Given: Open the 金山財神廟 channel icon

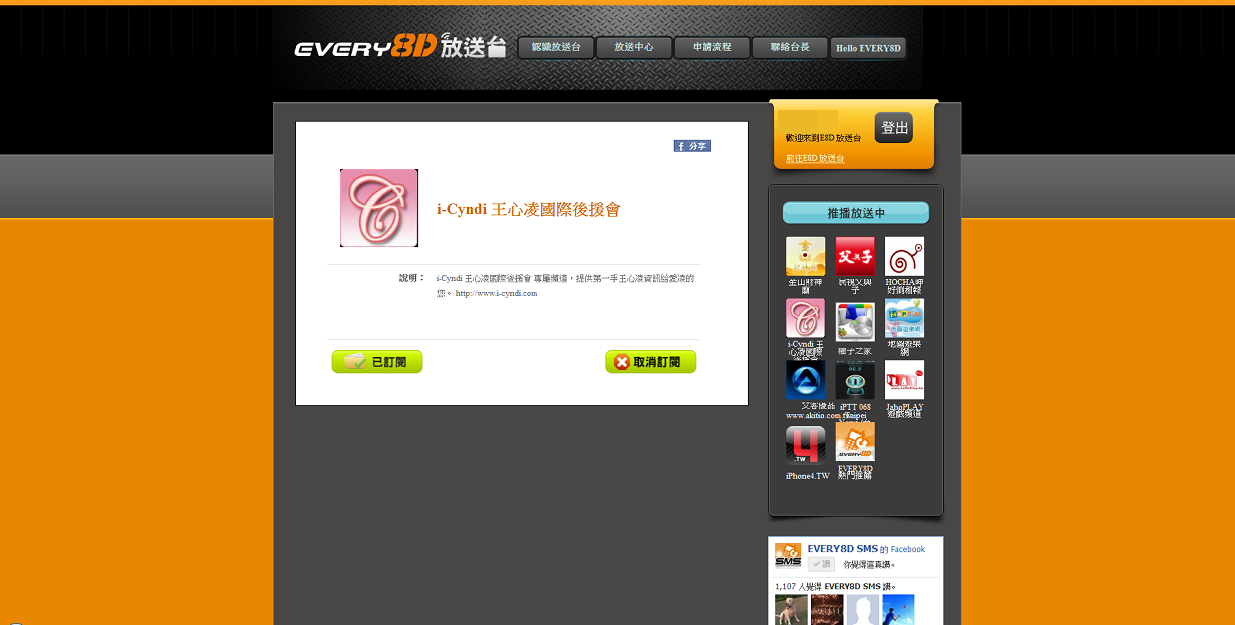Looking at the screenshot, I should (x=805, y=257).
